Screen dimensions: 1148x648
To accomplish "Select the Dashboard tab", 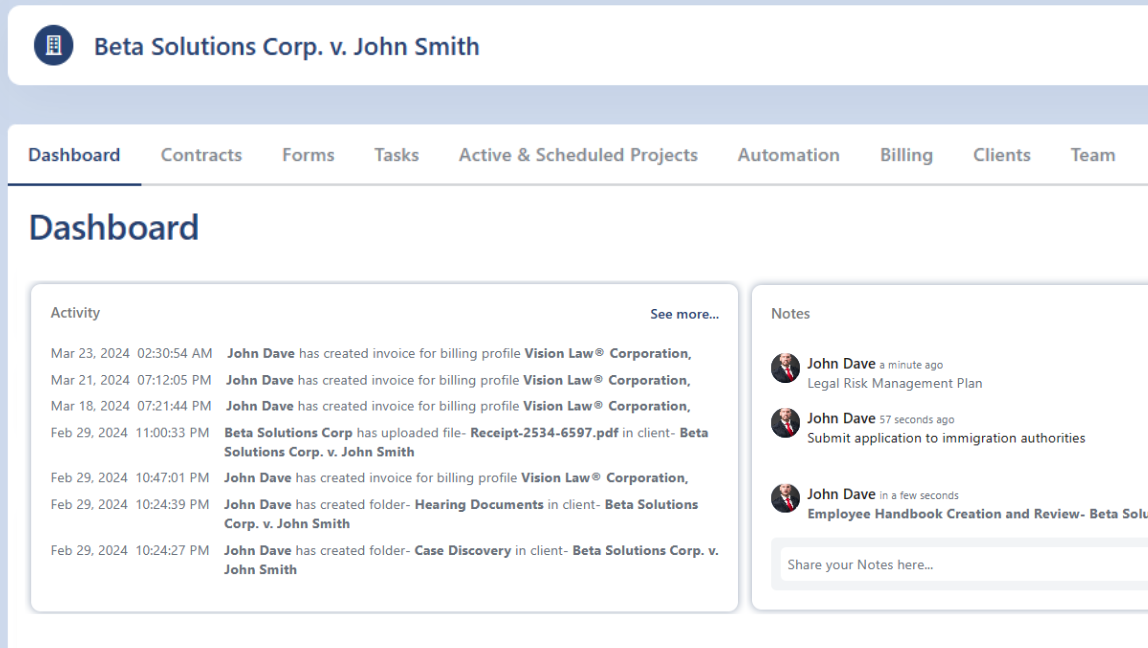I will point(74,155).
